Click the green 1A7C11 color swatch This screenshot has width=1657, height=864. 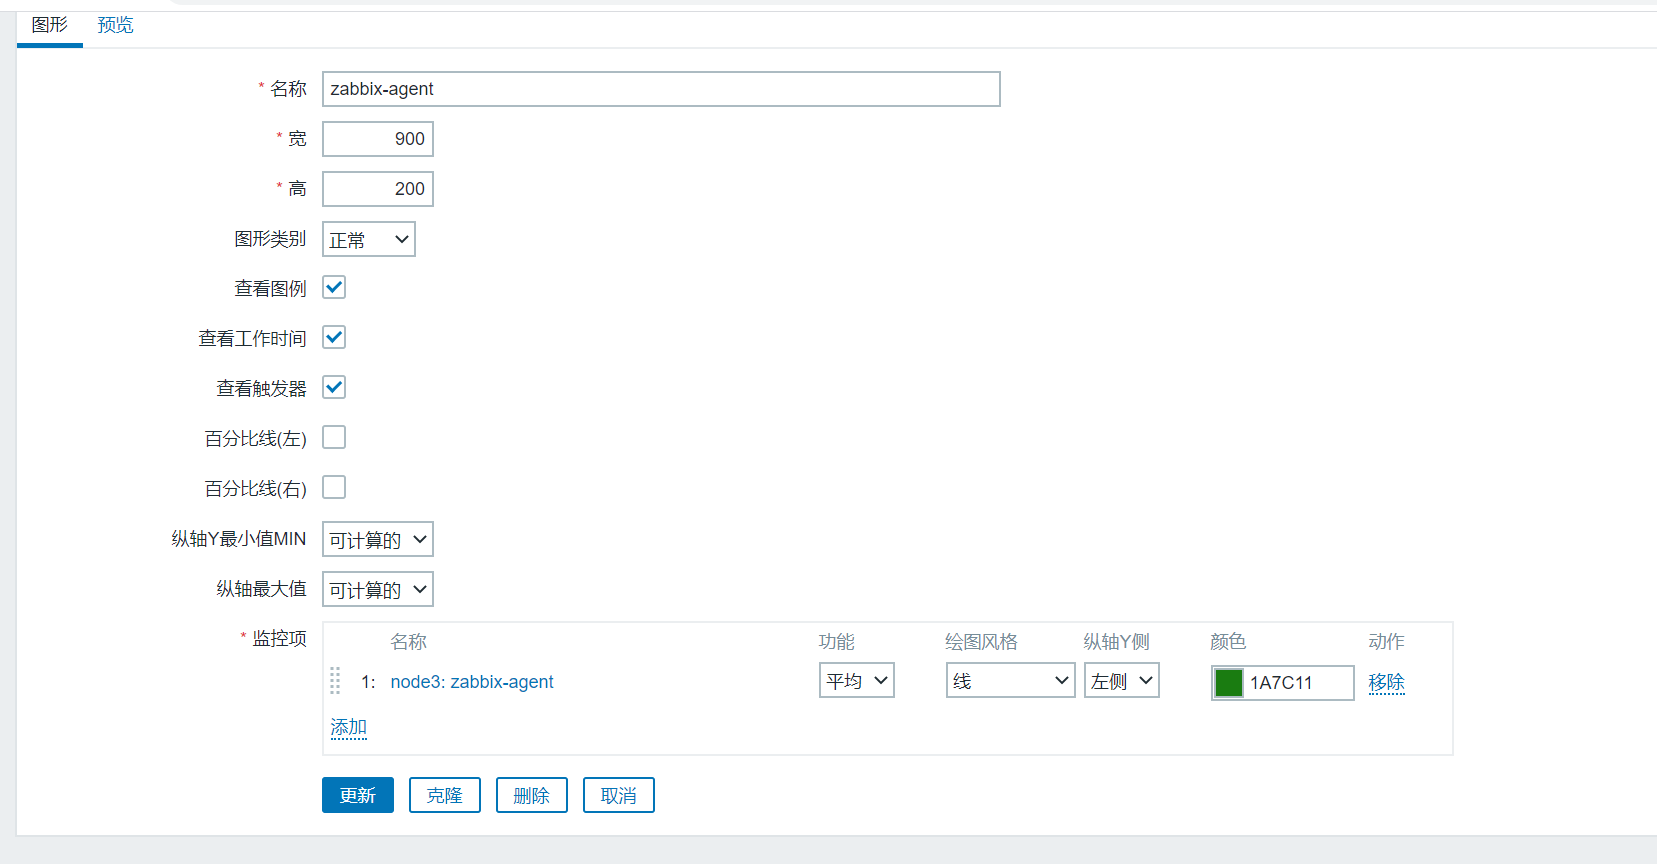[1228, 683]
